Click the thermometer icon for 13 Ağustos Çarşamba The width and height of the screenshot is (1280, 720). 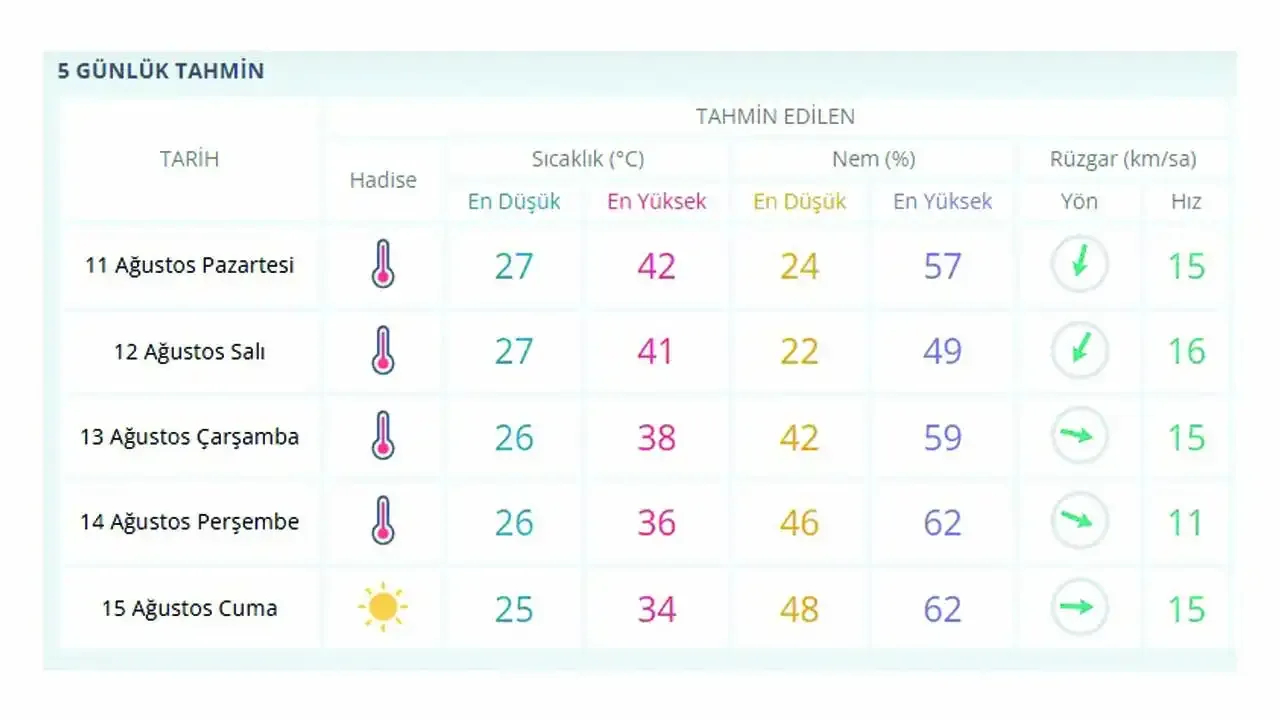[x=383, y=437]
